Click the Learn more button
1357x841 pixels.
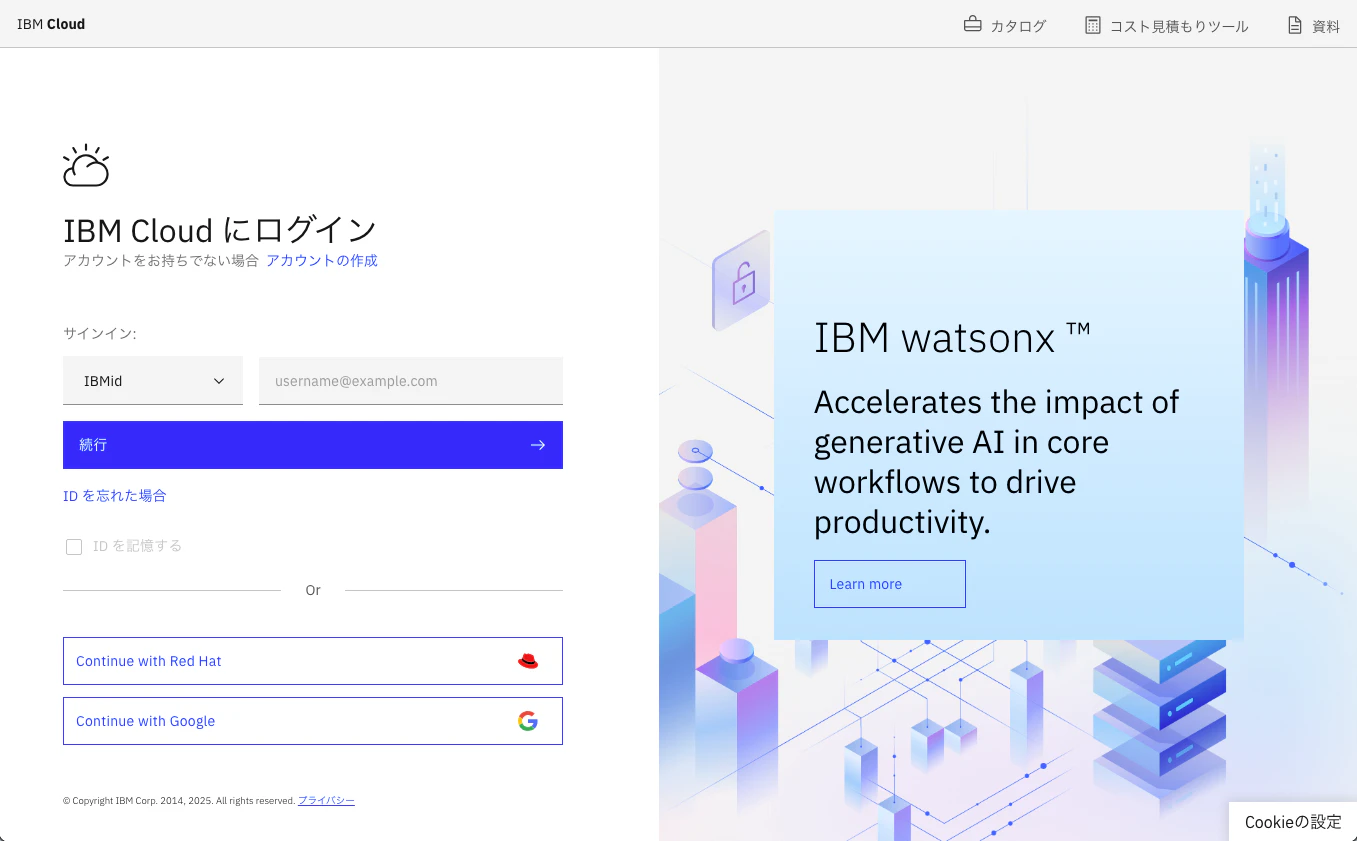coord(890,584)
